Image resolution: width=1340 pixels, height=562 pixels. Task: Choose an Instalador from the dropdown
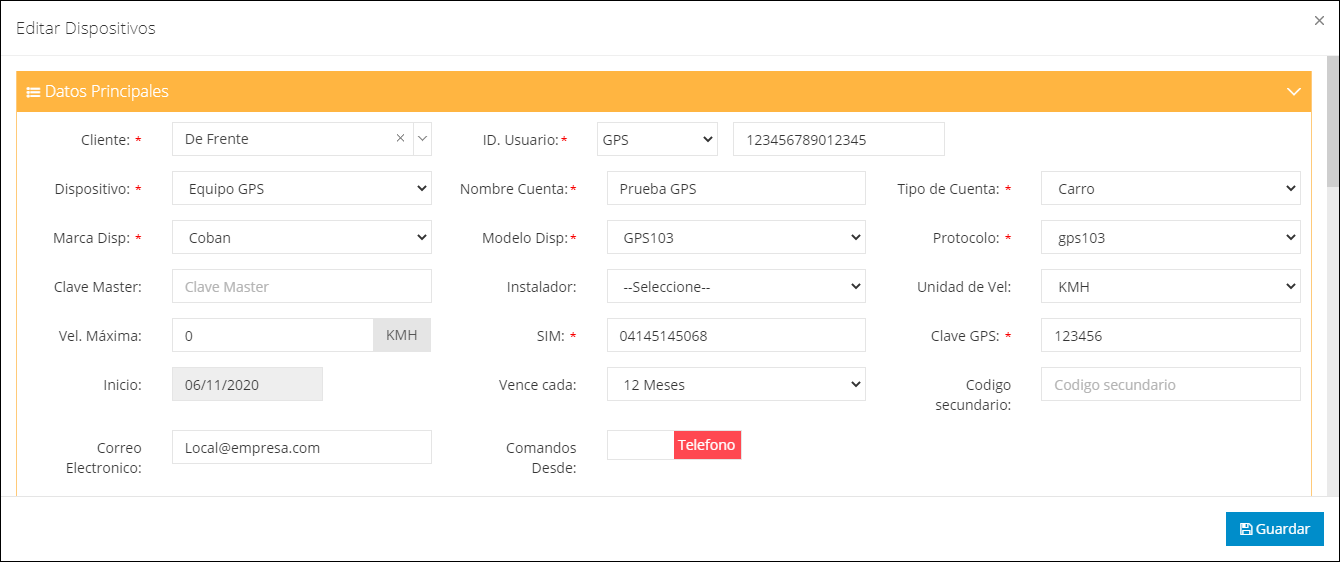click(x=736, y=286)
